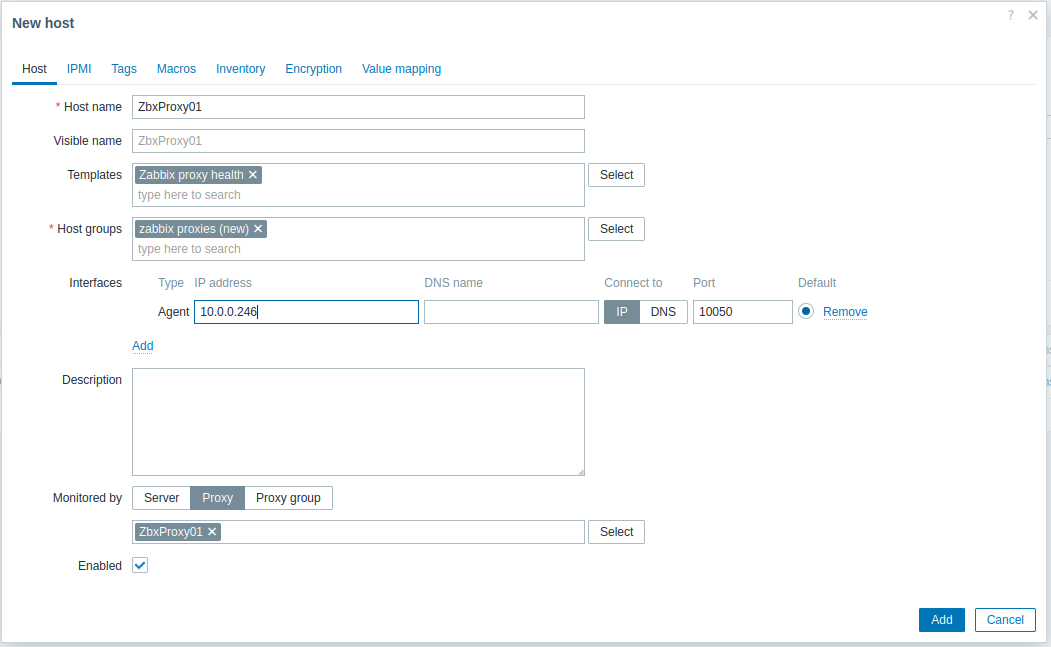Remove the zabbix proxies (new) group tag
1051x647 pixels.
pos(258,229)
